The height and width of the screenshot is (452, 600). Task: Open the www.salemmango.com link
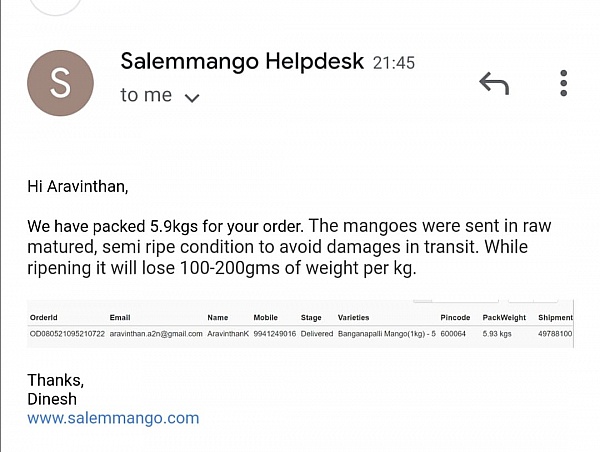coord(113,418)
